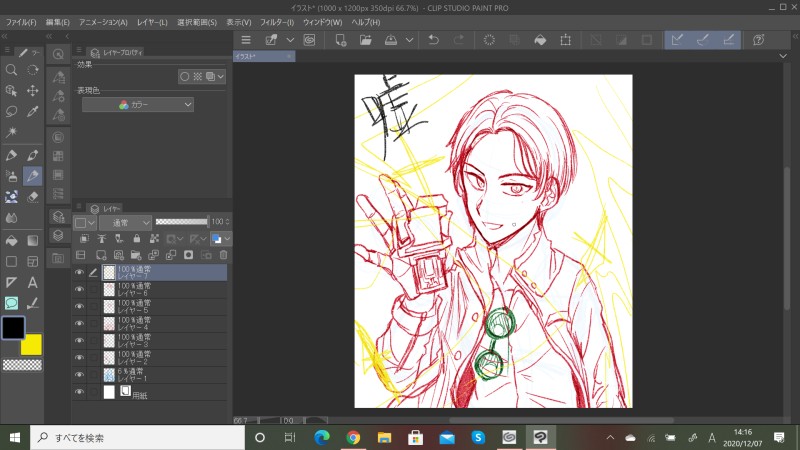Click the Open file folder icon

365,40
